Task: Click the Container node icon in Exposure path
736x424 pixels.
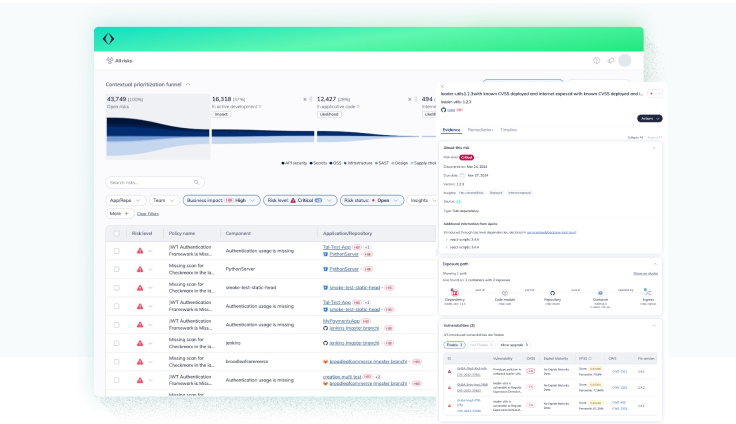Action: tap(600, 294)
